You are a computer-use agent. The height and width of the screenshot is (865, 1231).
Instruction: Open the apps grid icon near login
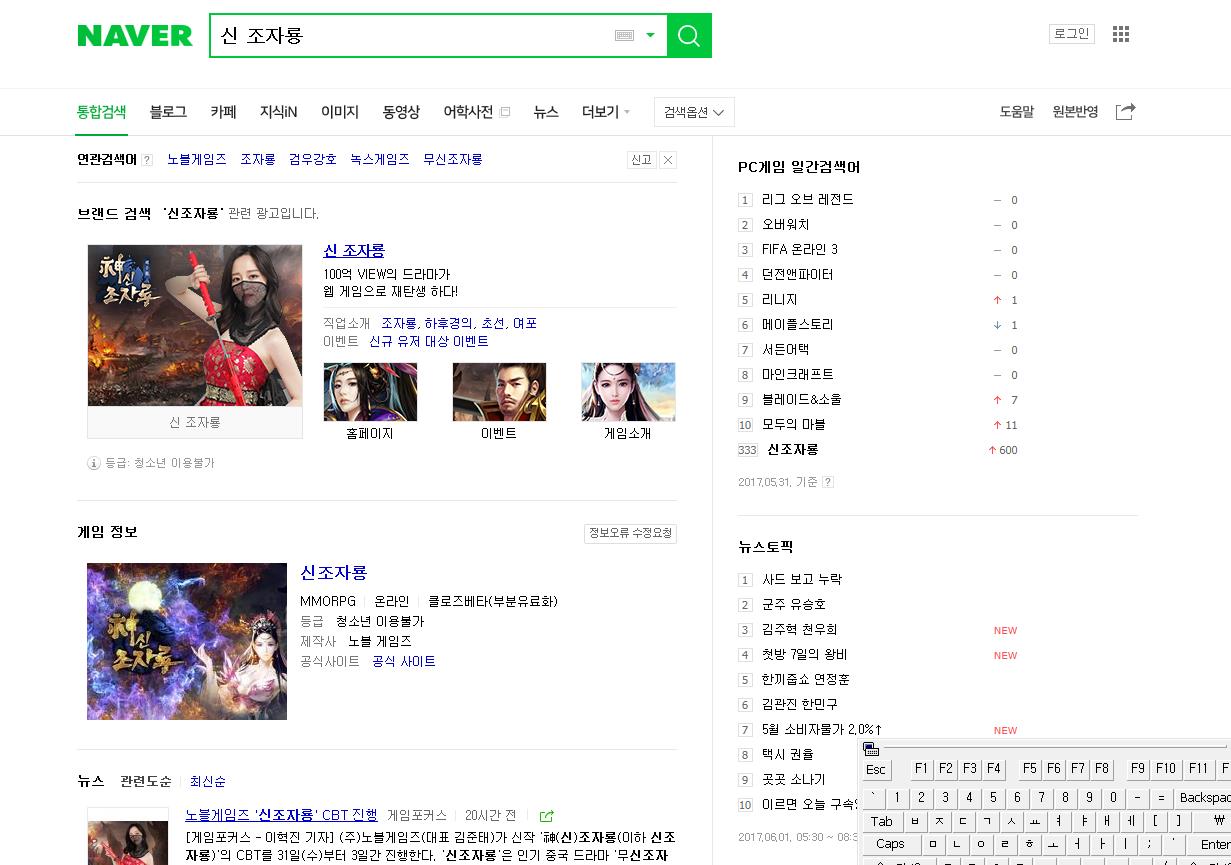click(x=1121, y=34)
